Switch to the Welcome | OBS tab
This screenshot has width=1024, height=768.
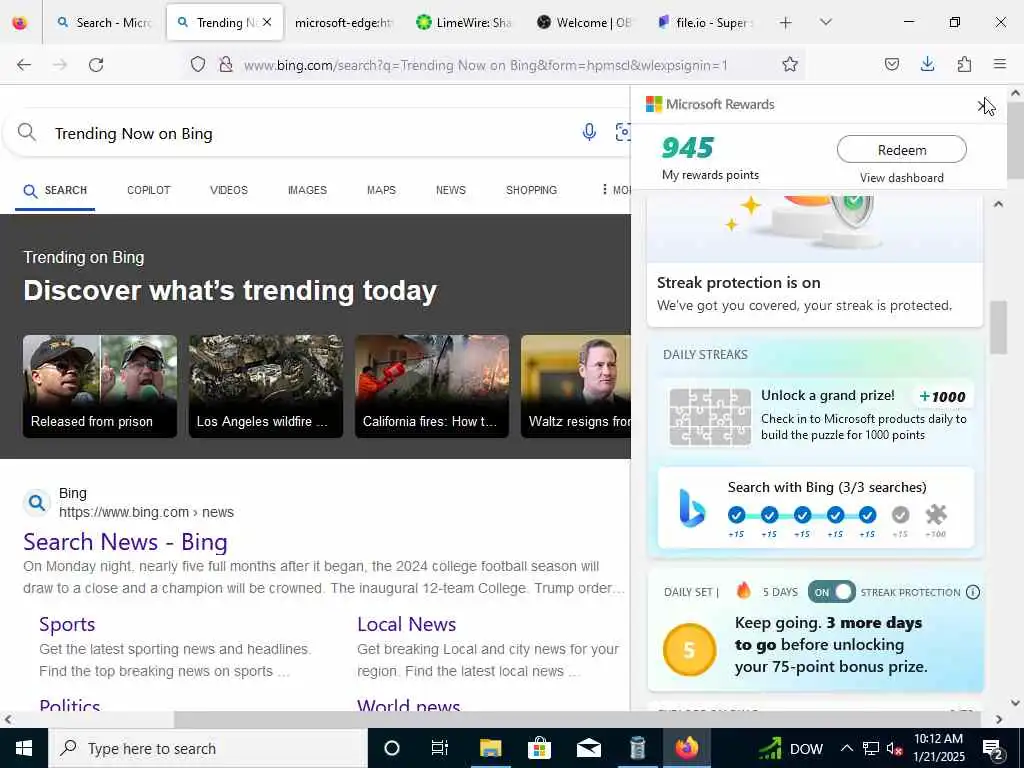click(585, 23)
